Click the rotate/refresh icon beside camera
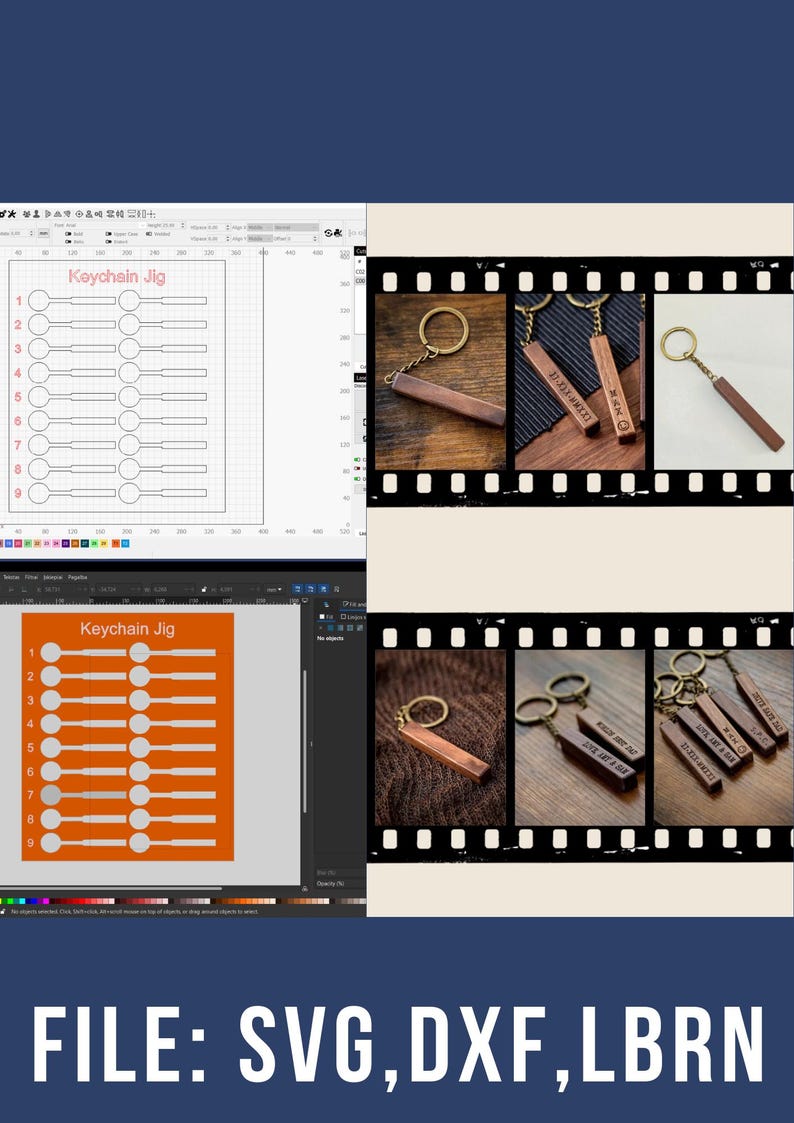The height and width of the screenshot is (1123, 794). pos(328,233)
